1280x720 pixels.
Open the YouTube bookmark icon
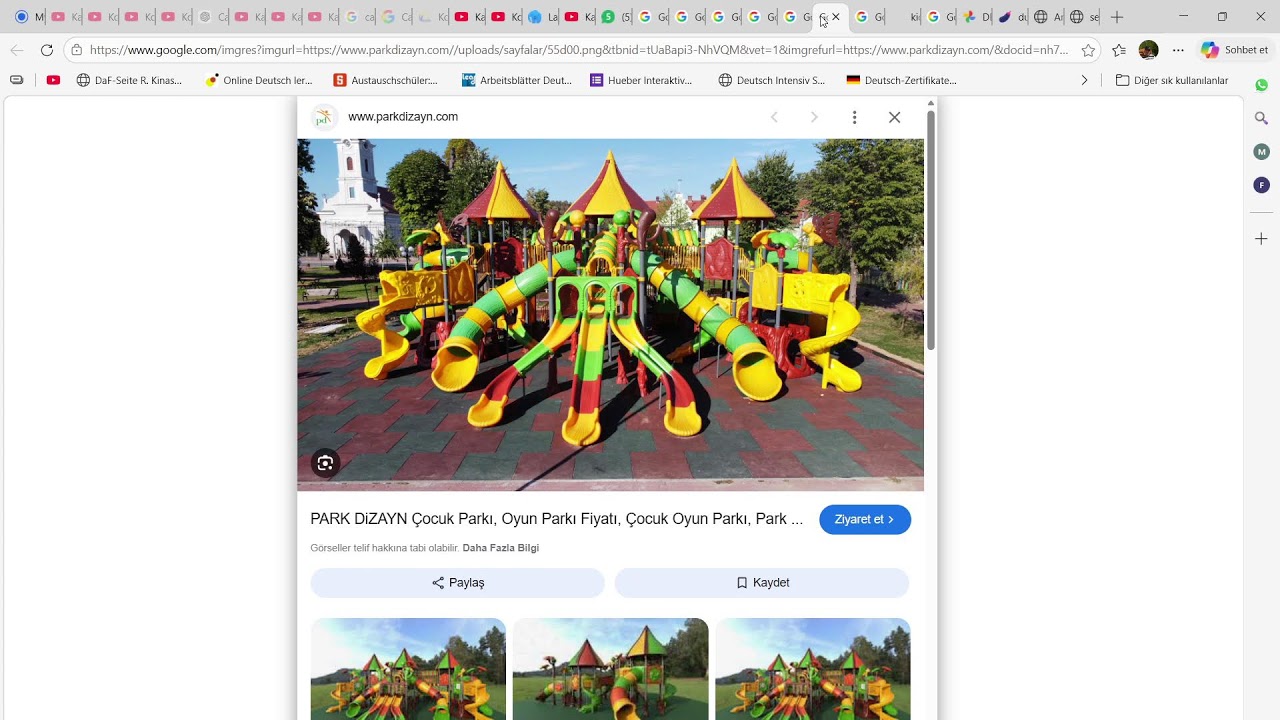(x=53, y=80)
